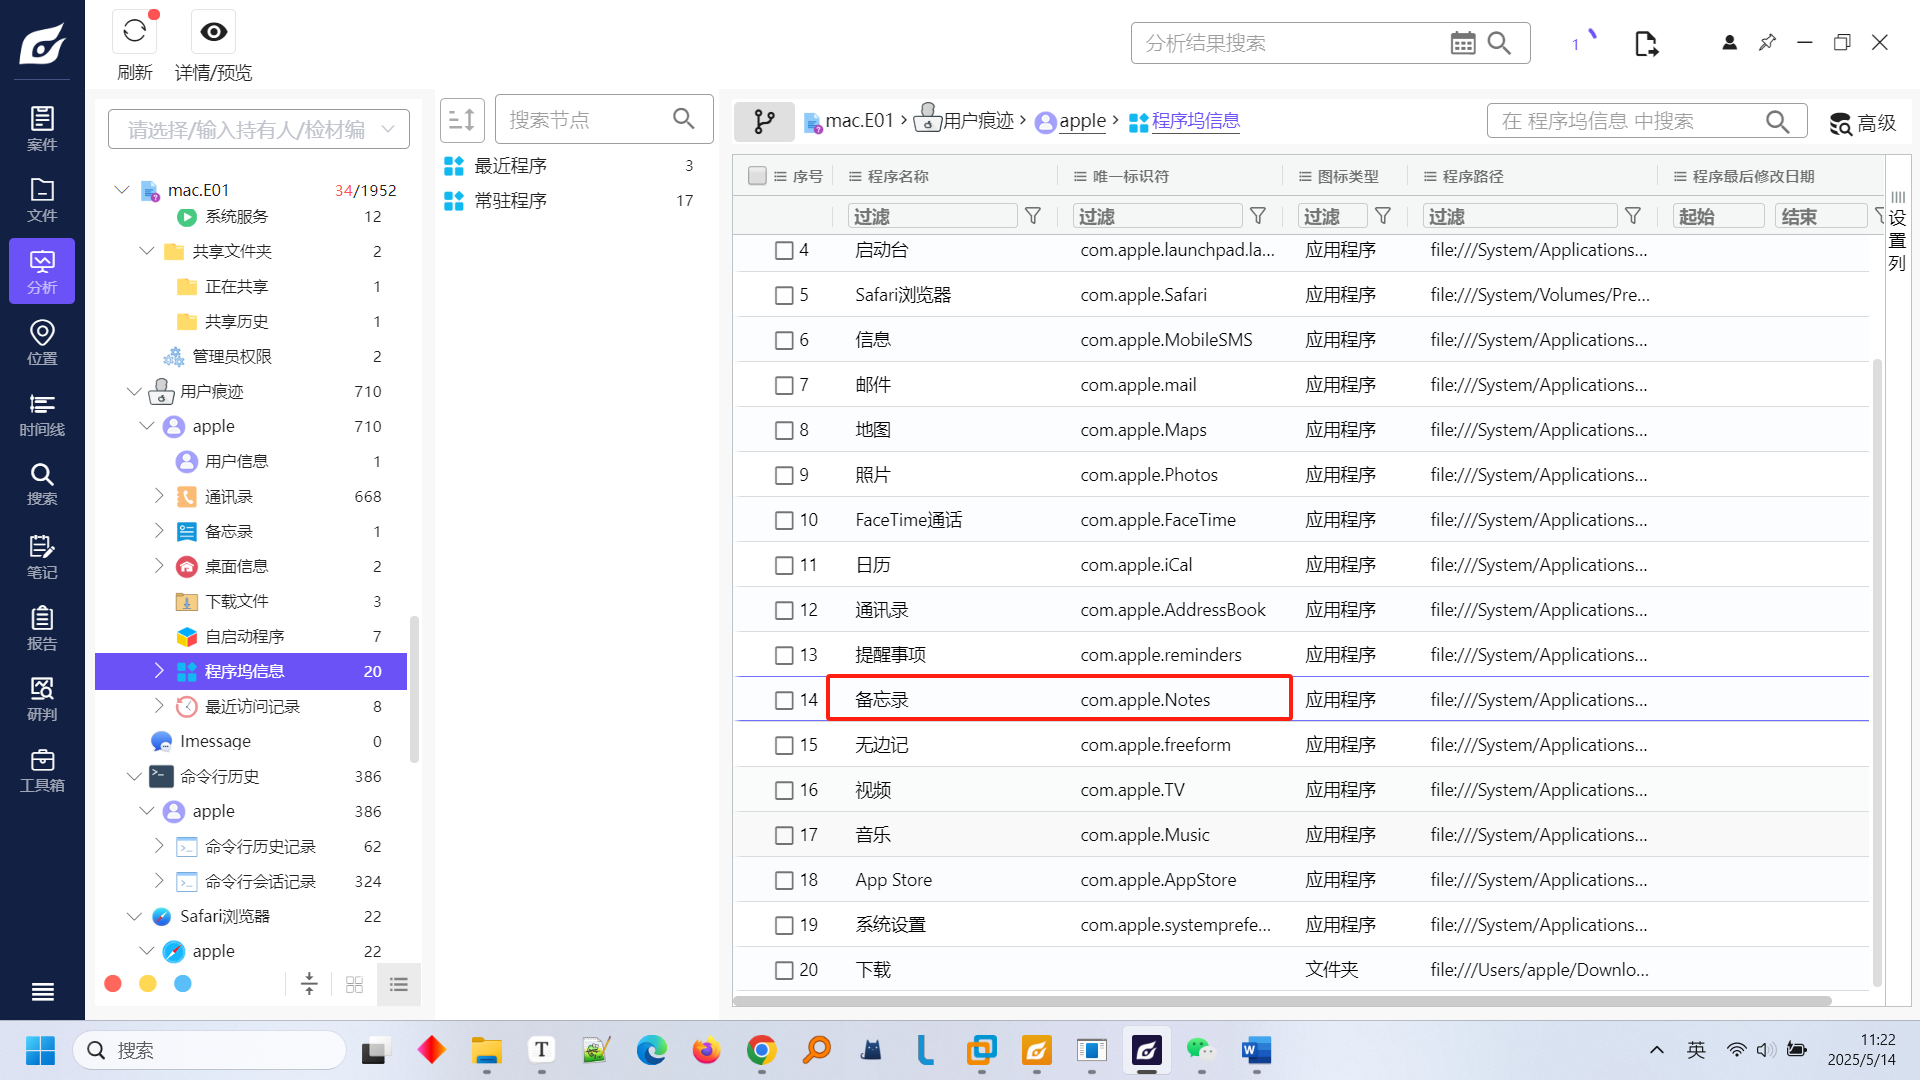Open the 案件 sidebar section

tap(42, 129)
